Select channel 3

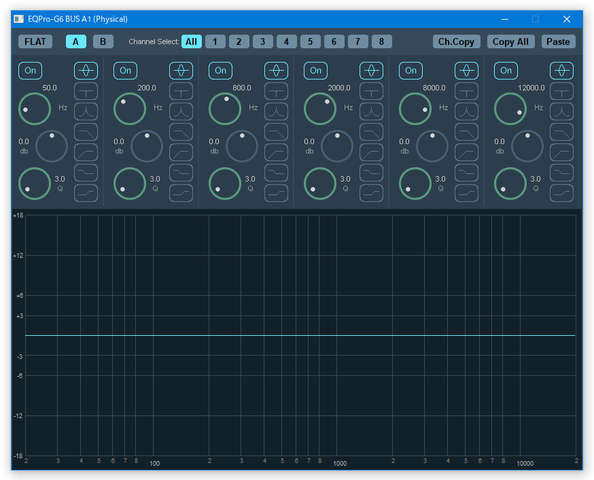[263, 42]
